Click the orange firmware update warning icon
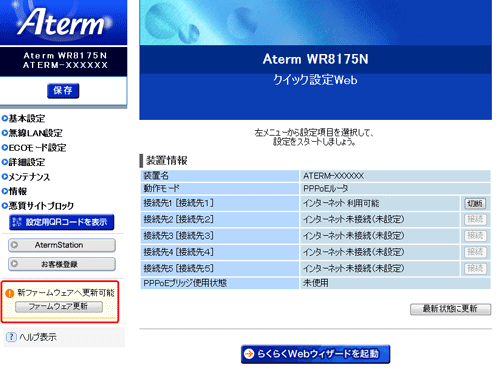Viewport: 500px width, 375px height. click(x=10, y=293)
